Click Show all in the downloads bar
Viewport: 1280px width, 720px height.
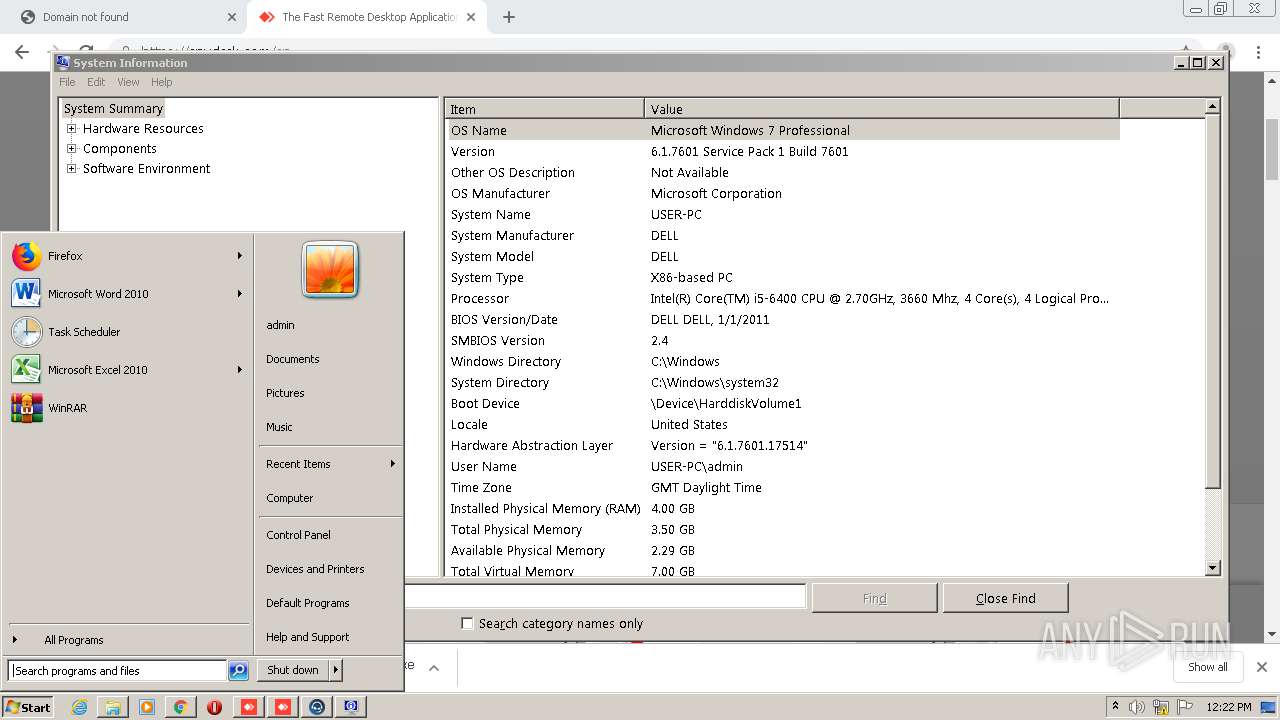click(1208, 667)
